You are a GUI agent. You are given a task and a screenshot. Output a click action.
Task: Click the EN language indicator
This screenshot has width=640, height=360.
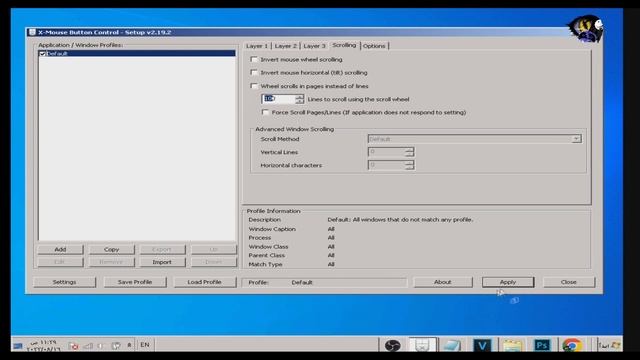[x=145, y=345]
